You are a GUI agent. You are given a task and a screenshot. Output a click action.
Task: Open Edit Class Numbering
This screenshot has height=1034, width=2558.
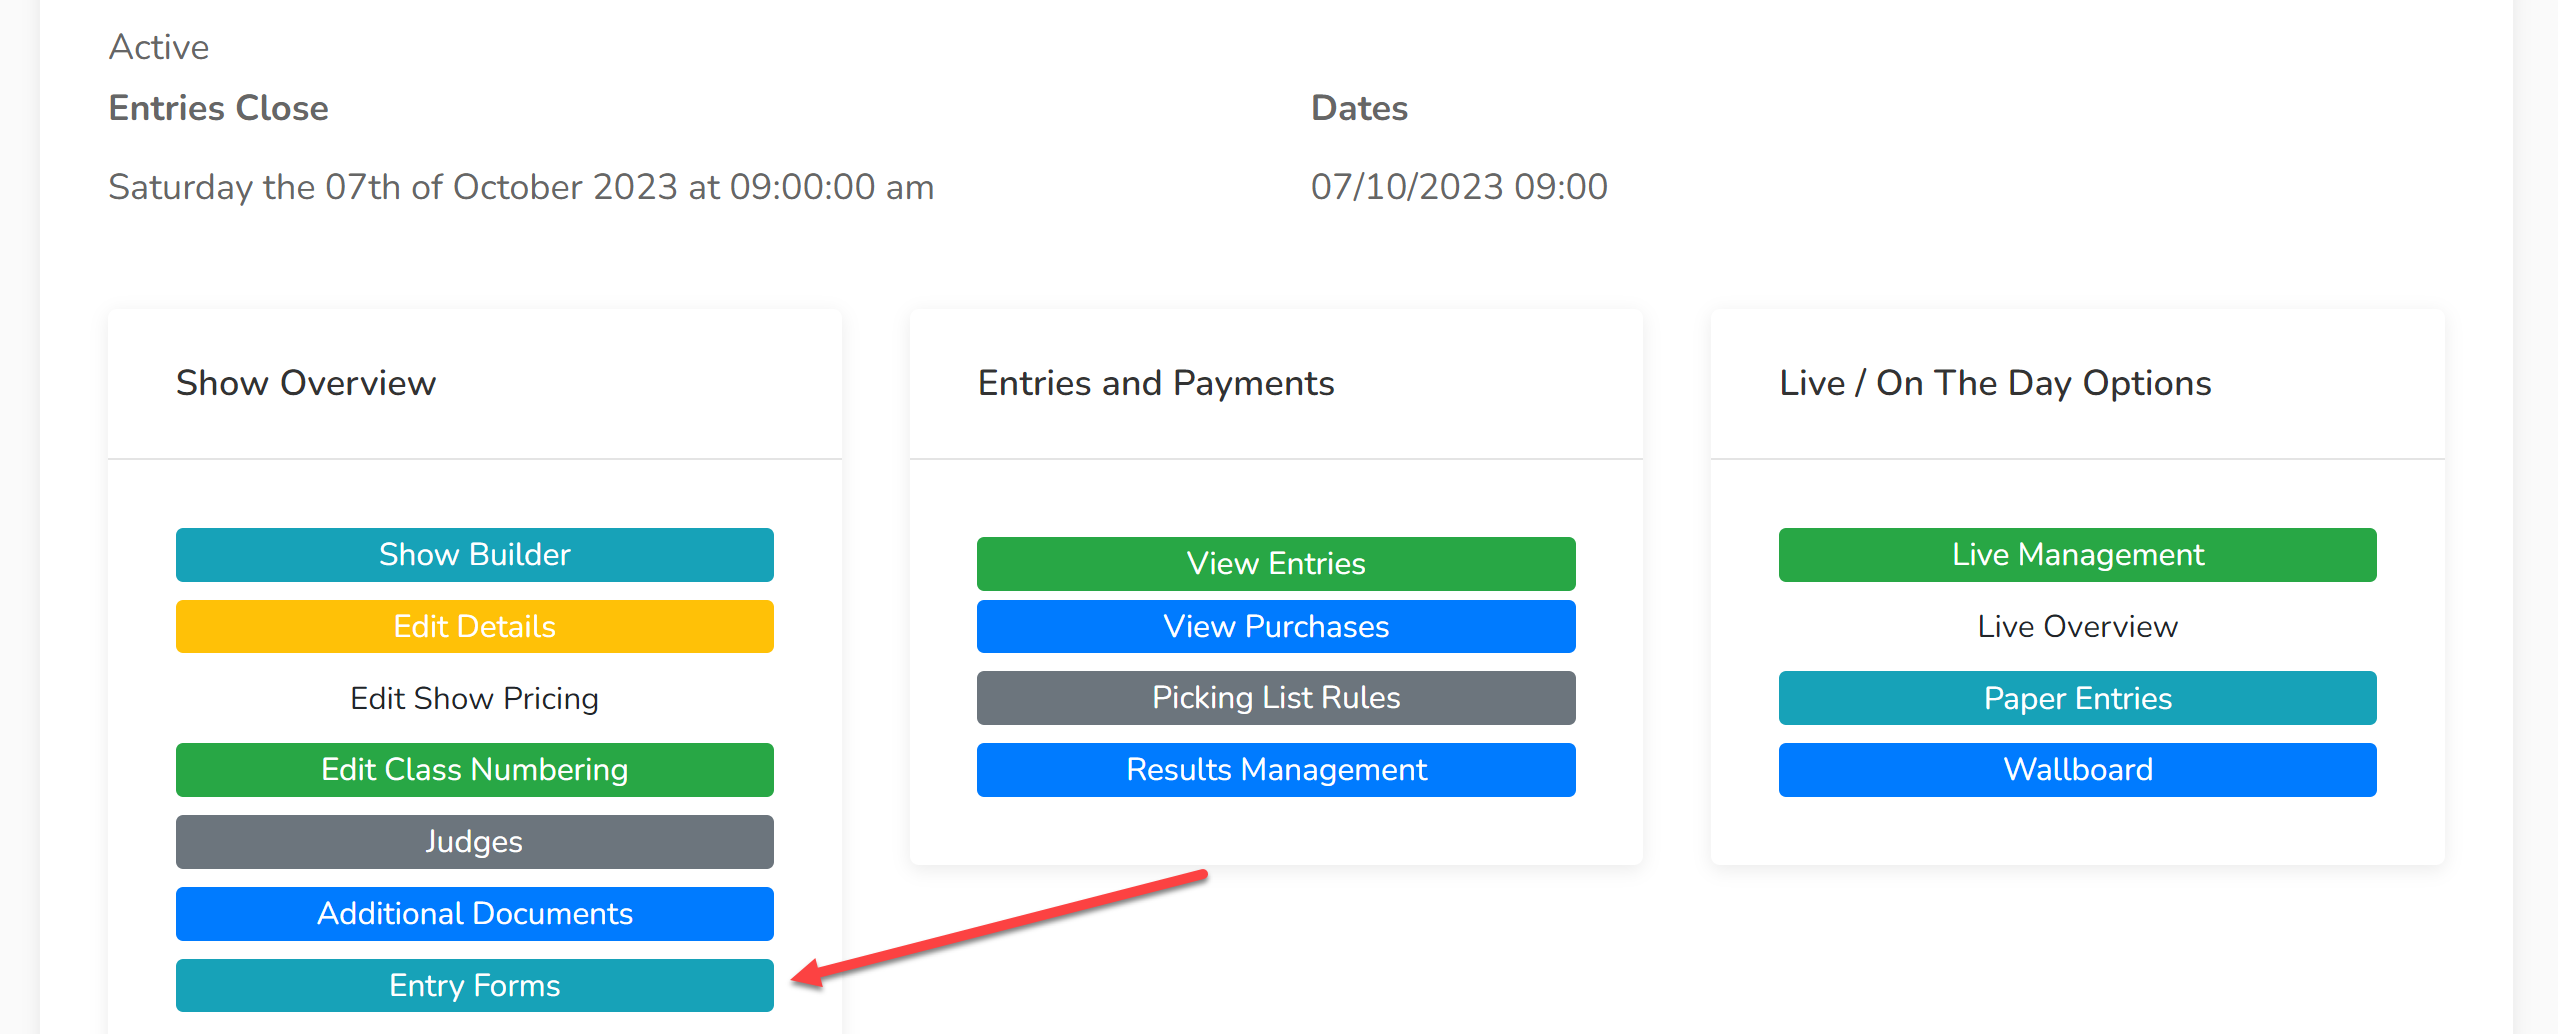click(x=474, y=770)
